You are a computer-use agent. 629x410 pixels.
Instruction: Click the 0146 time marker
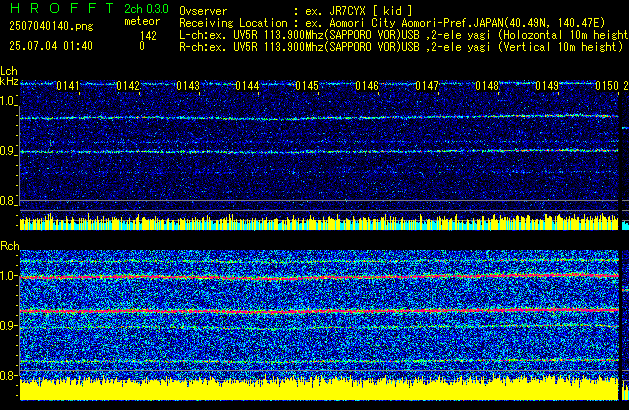click(x=367, y=86)
